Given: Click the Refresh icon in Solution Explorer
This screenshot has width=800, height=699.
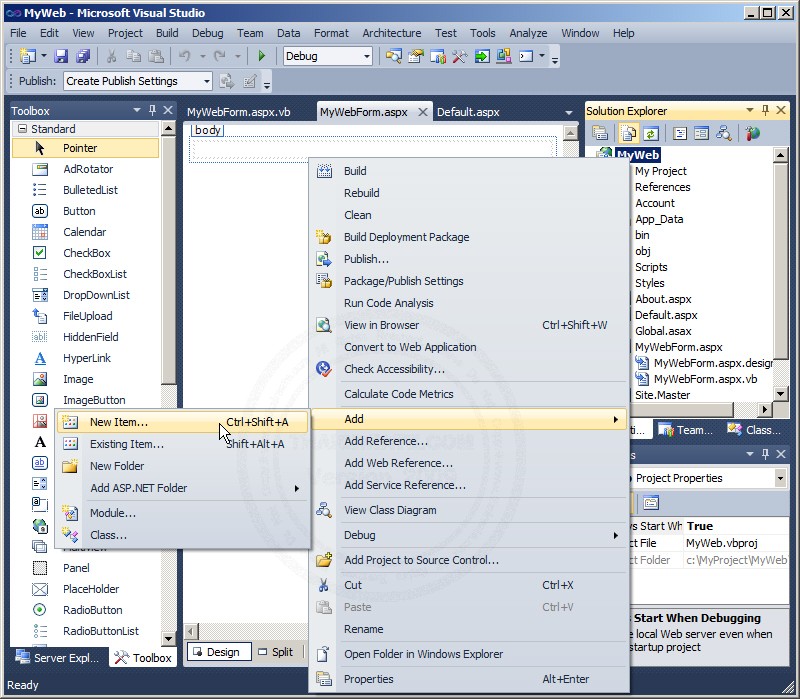Looking at the screenshot, I should coord(651,132).
